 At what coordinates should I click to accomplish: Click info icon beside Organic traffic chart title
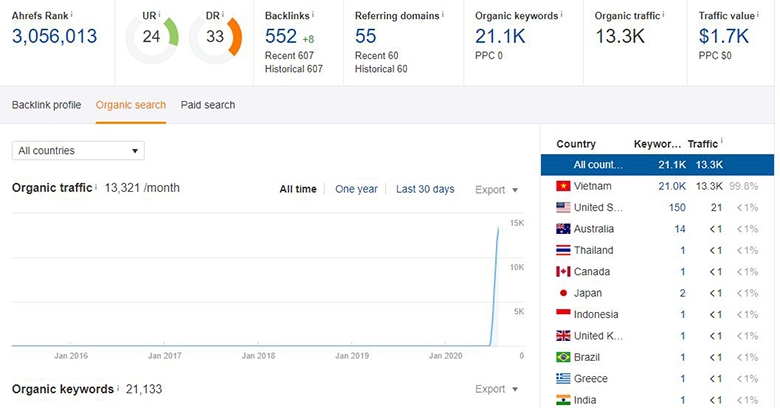[96, 186]
